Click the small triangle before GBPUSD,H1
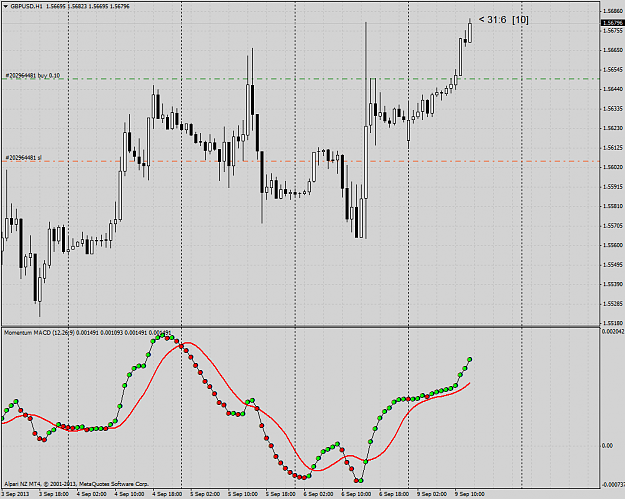The height and width of the screenshot is (499, 625). 6,6
